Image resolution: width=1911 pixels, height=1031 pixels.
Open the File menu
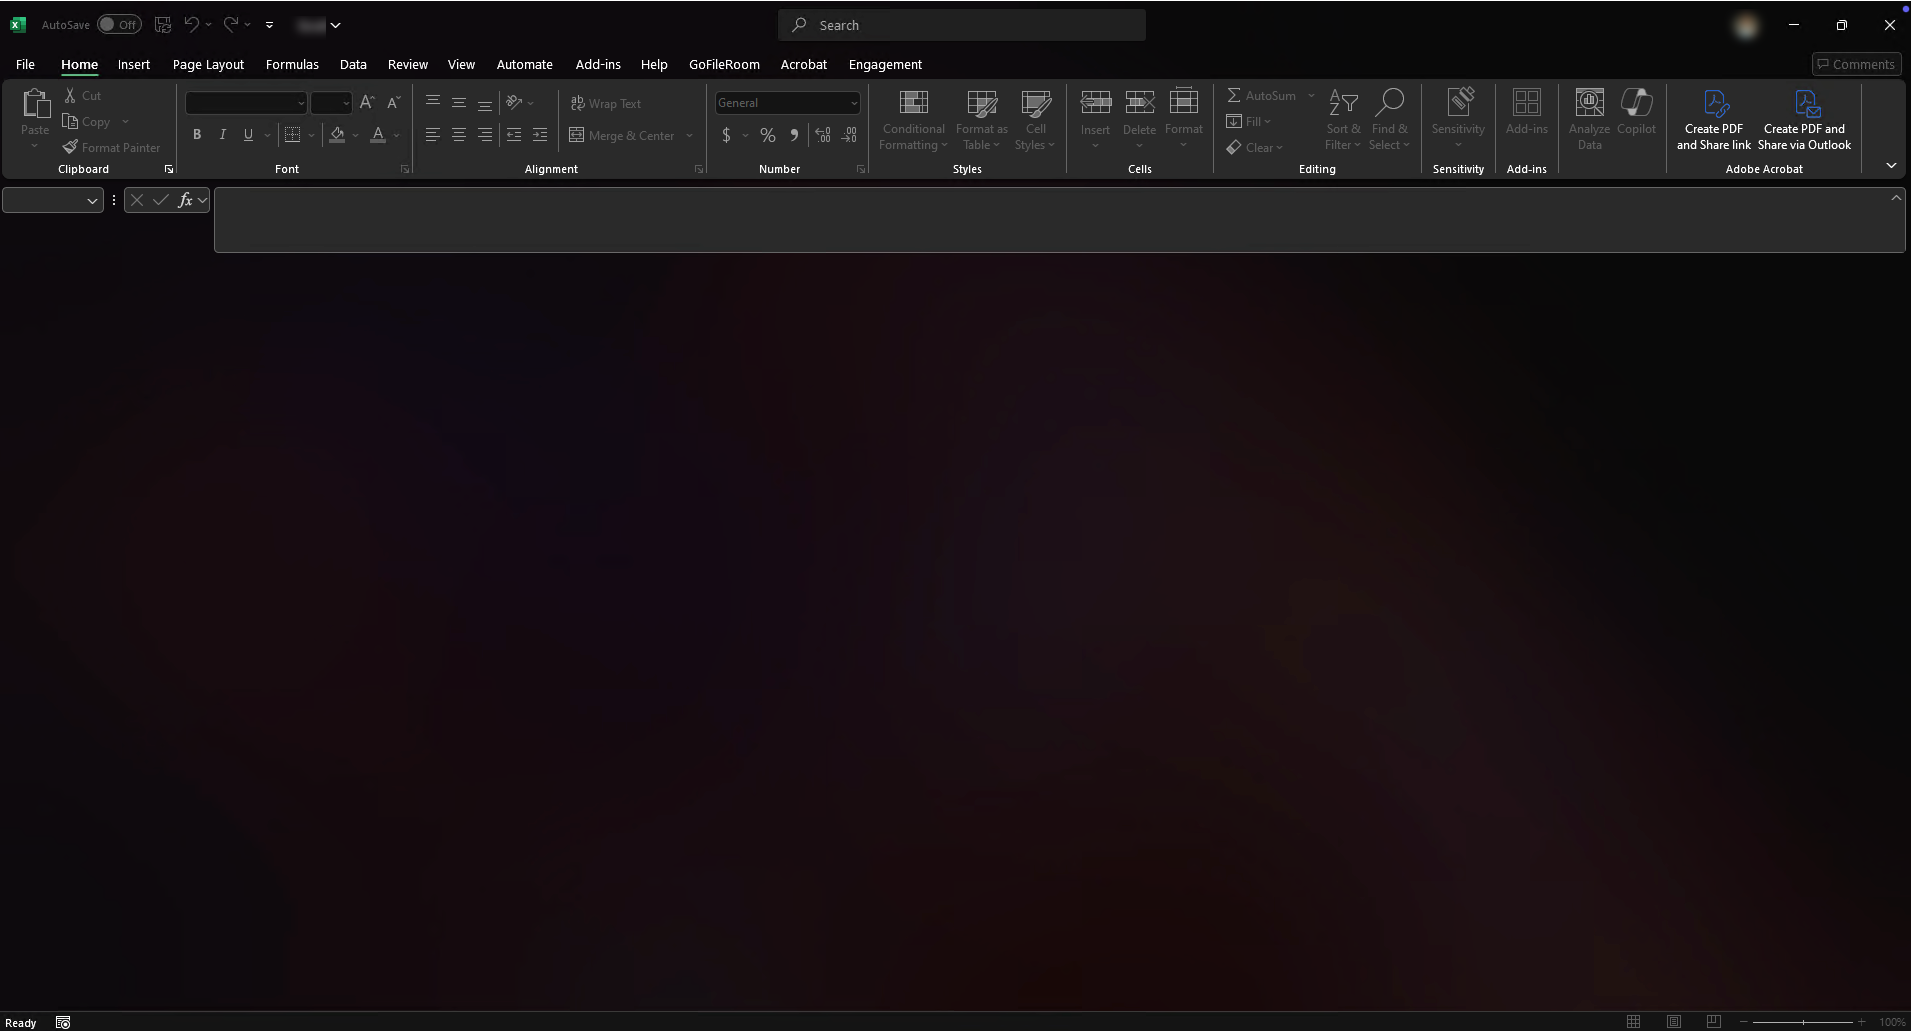point(25,64)
